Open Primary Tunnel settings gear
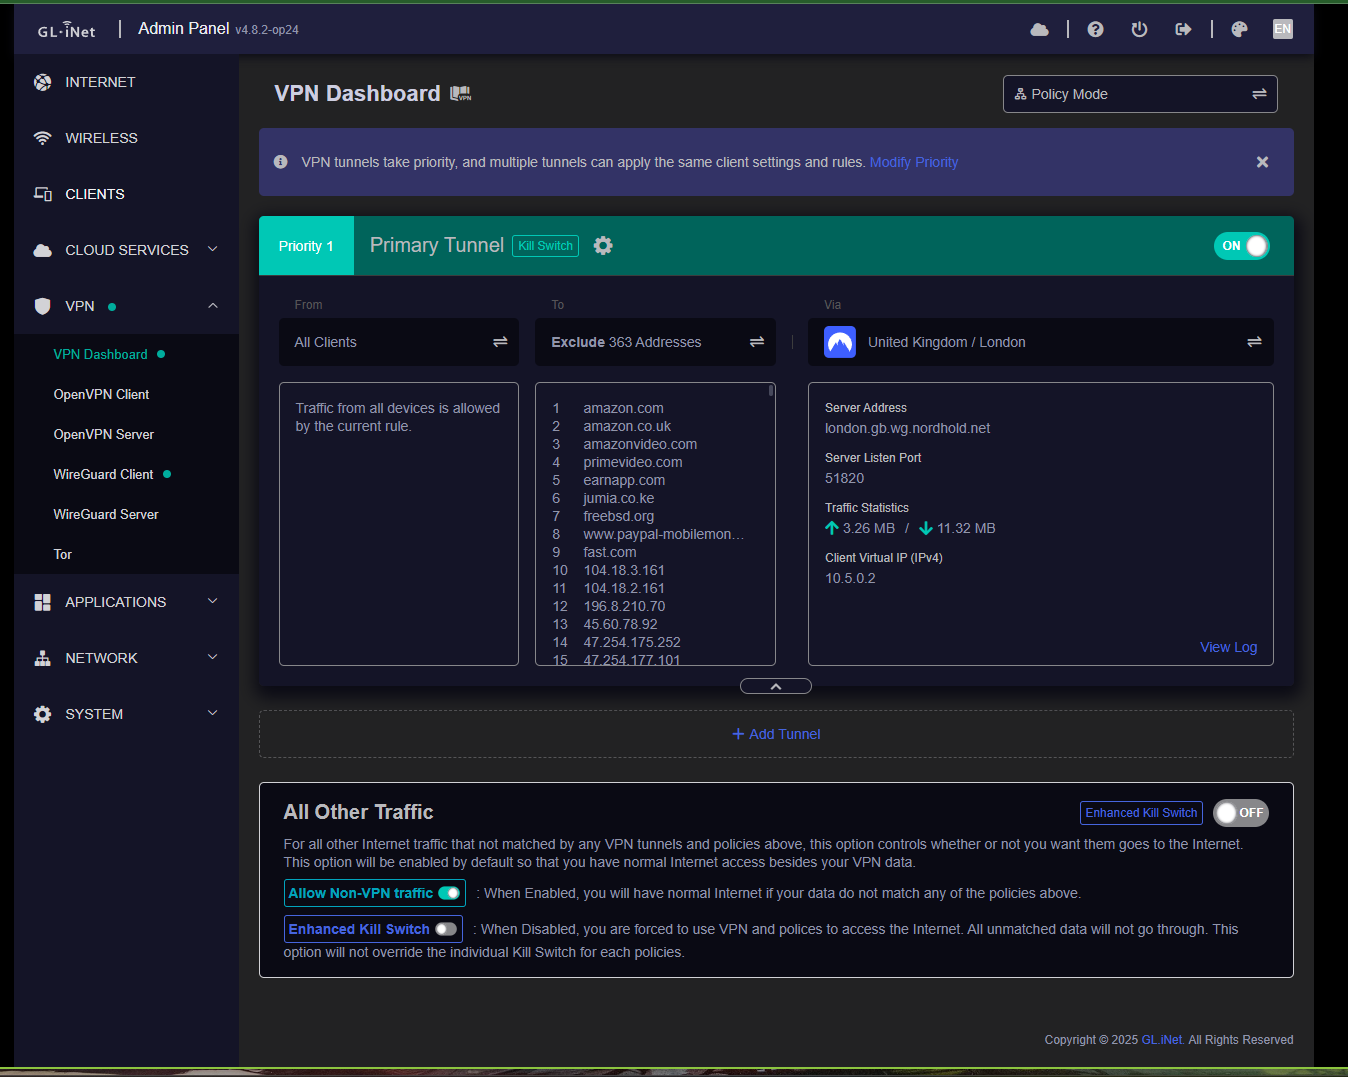The width and height of the screenshot is (1348, 1077). pyautogui.click(x=603, y=246)
